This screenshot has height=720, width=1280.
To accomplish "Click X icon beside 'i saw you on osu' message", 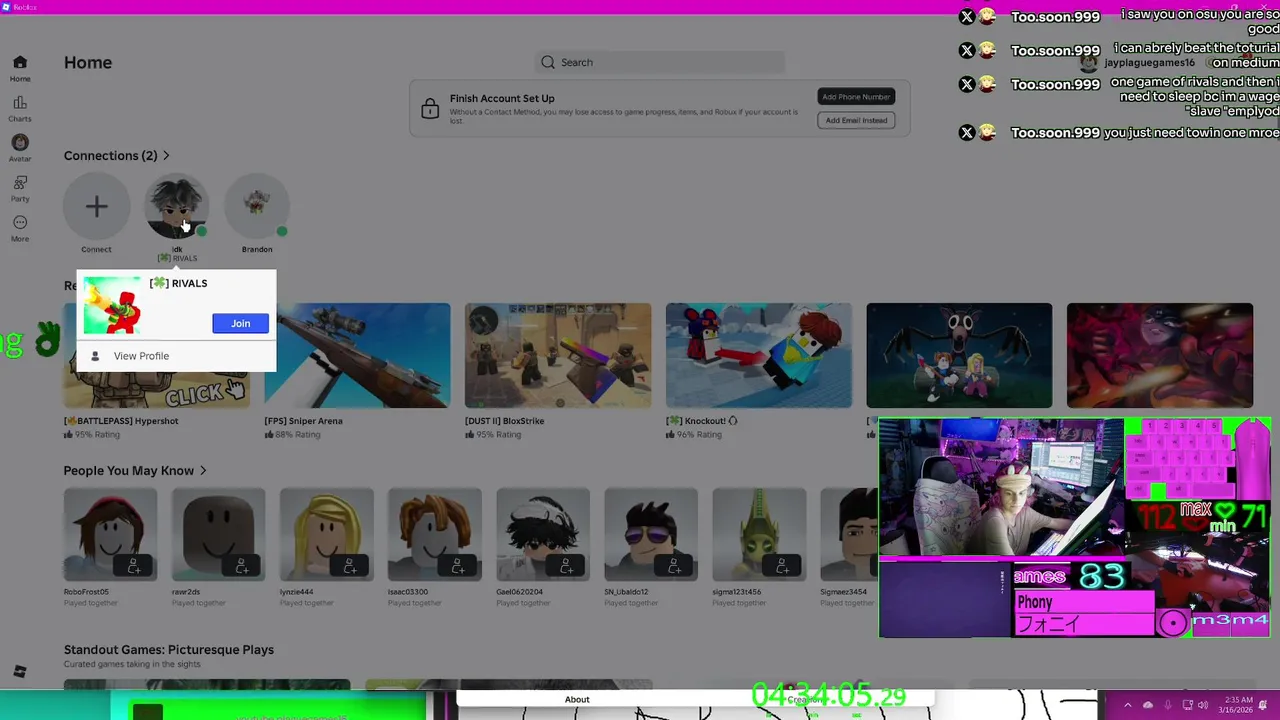I will click(x=967, y=16).
